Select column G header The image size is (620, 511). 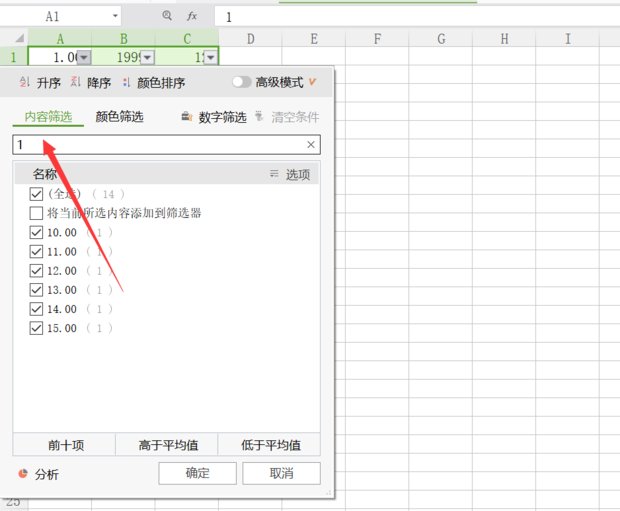[x=440, y=39]
